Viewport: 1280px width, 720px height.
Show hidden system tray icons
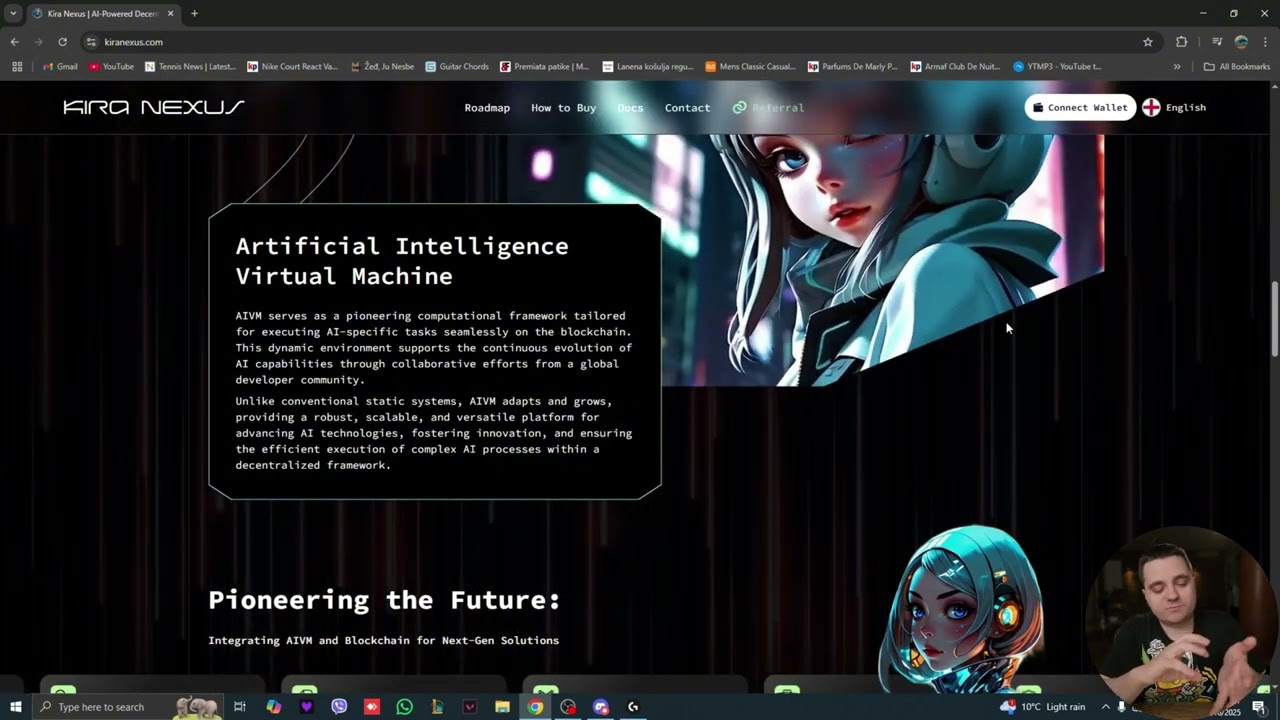1105,707
